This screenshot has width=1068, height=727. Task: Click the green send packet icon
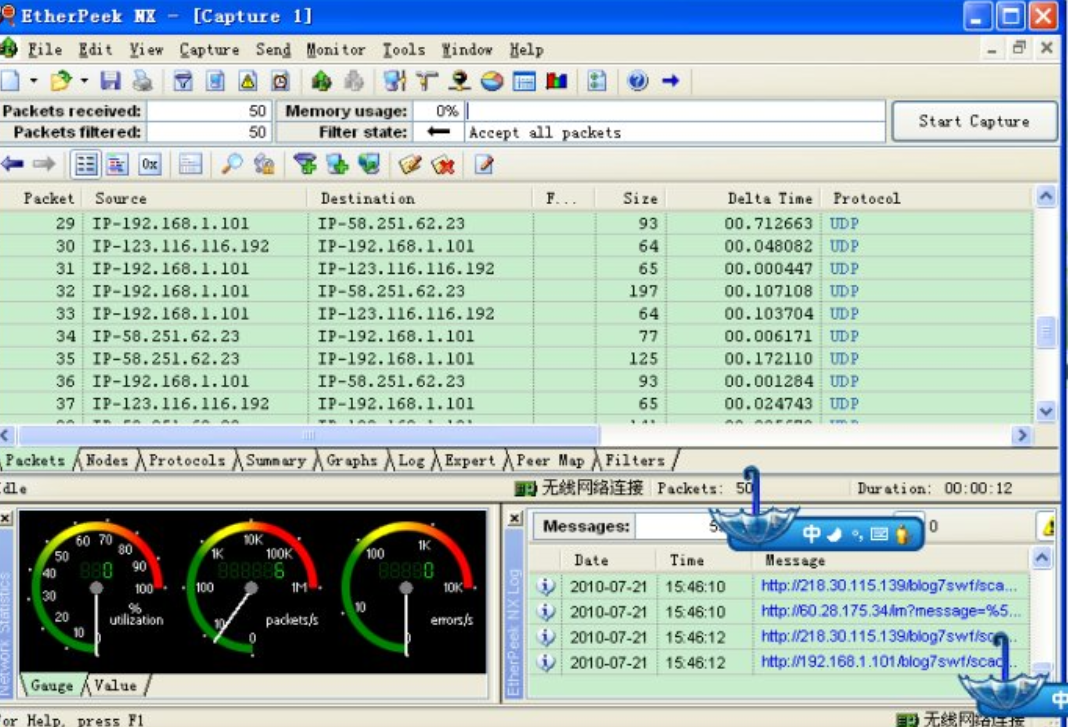321,81
